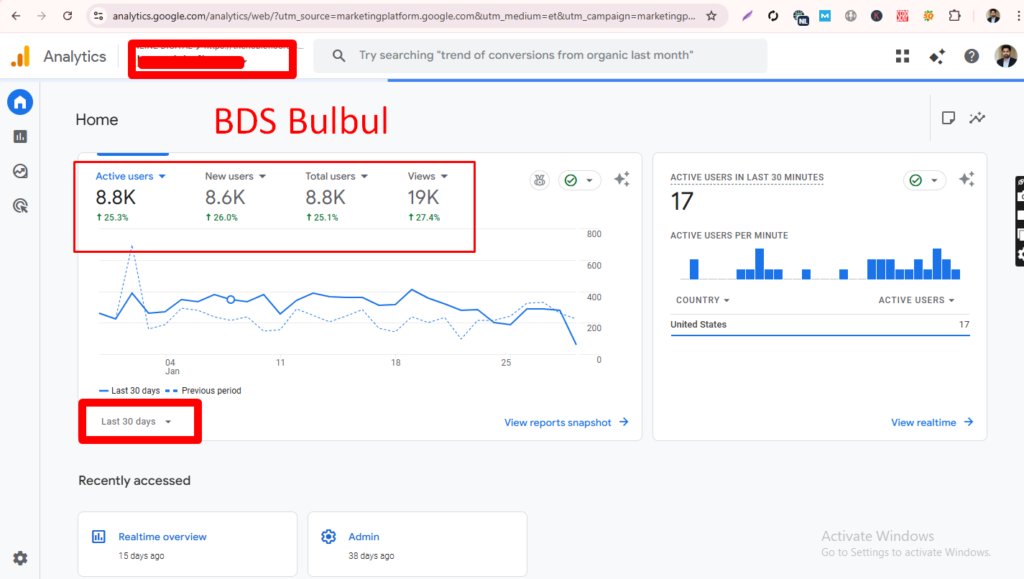Viewport: 1024px width, 579px height.
Task: Open the Insights sparkle icon on users card
Action: click(x=622, y=179)
